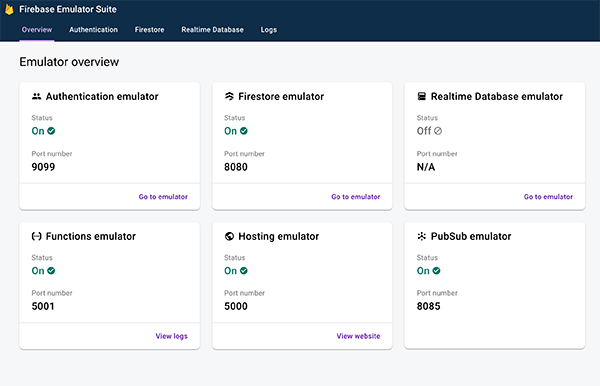View website for Hosting emulator
The image size is (600, 386).
coord(358,336)
